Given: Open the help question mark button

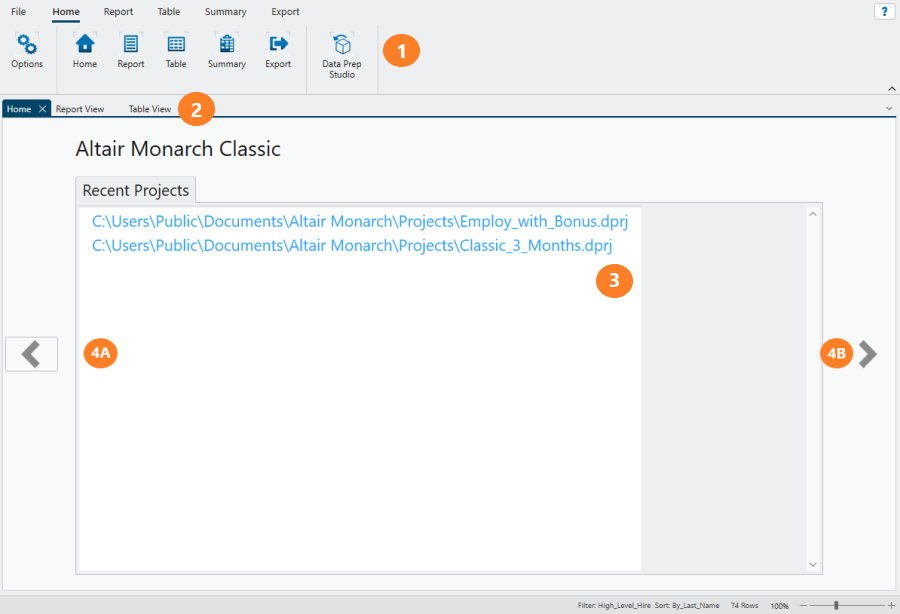Looking at the screenshot, I should coord(884,11).
